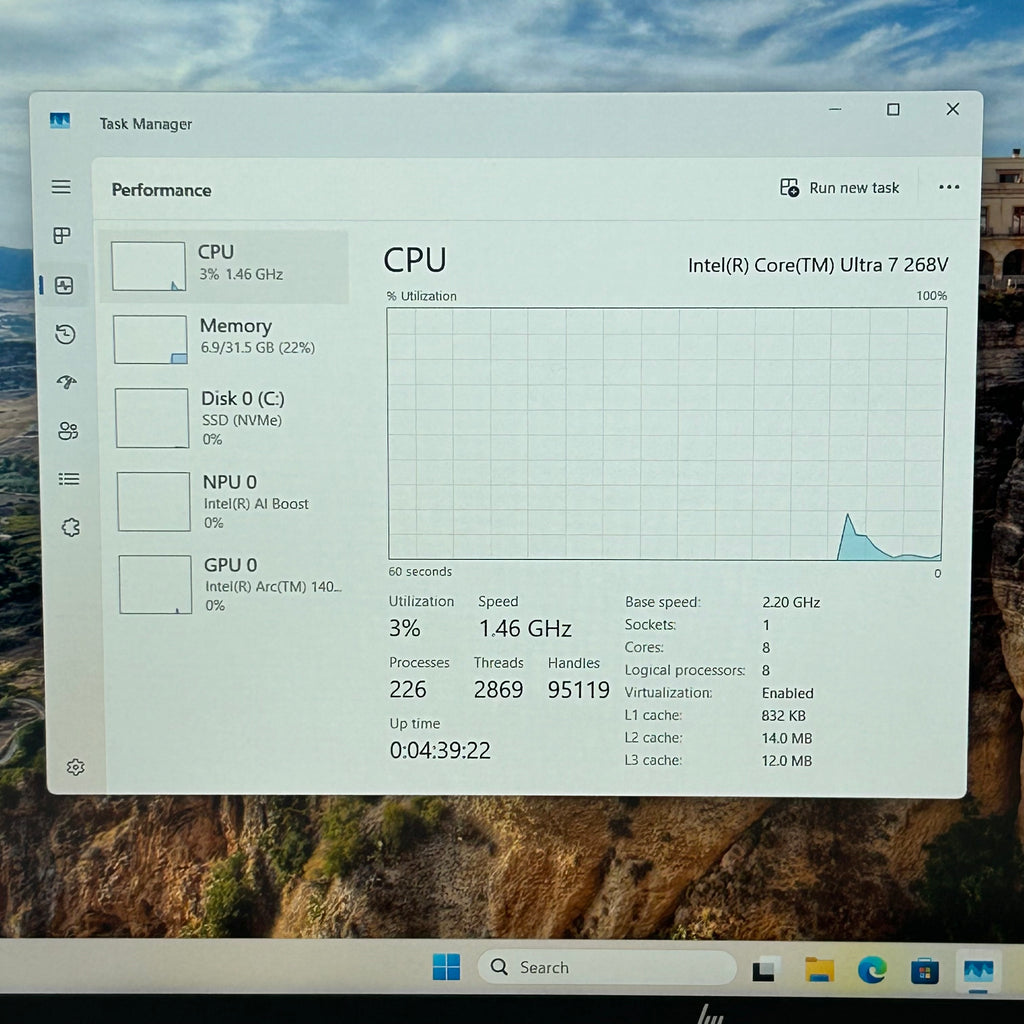Open the Services puzzle-piece icon
The image size is (1024, 1024).
click(71, 527)
